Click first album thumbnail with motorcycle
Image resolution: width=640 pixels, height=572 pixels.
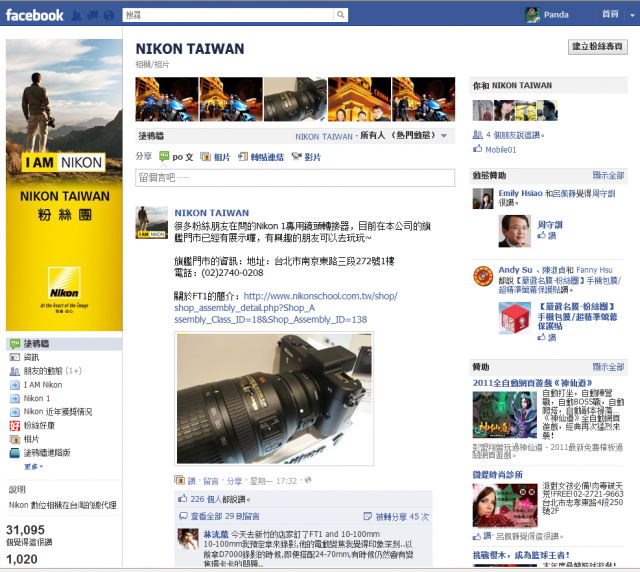[x=167, y=99]
